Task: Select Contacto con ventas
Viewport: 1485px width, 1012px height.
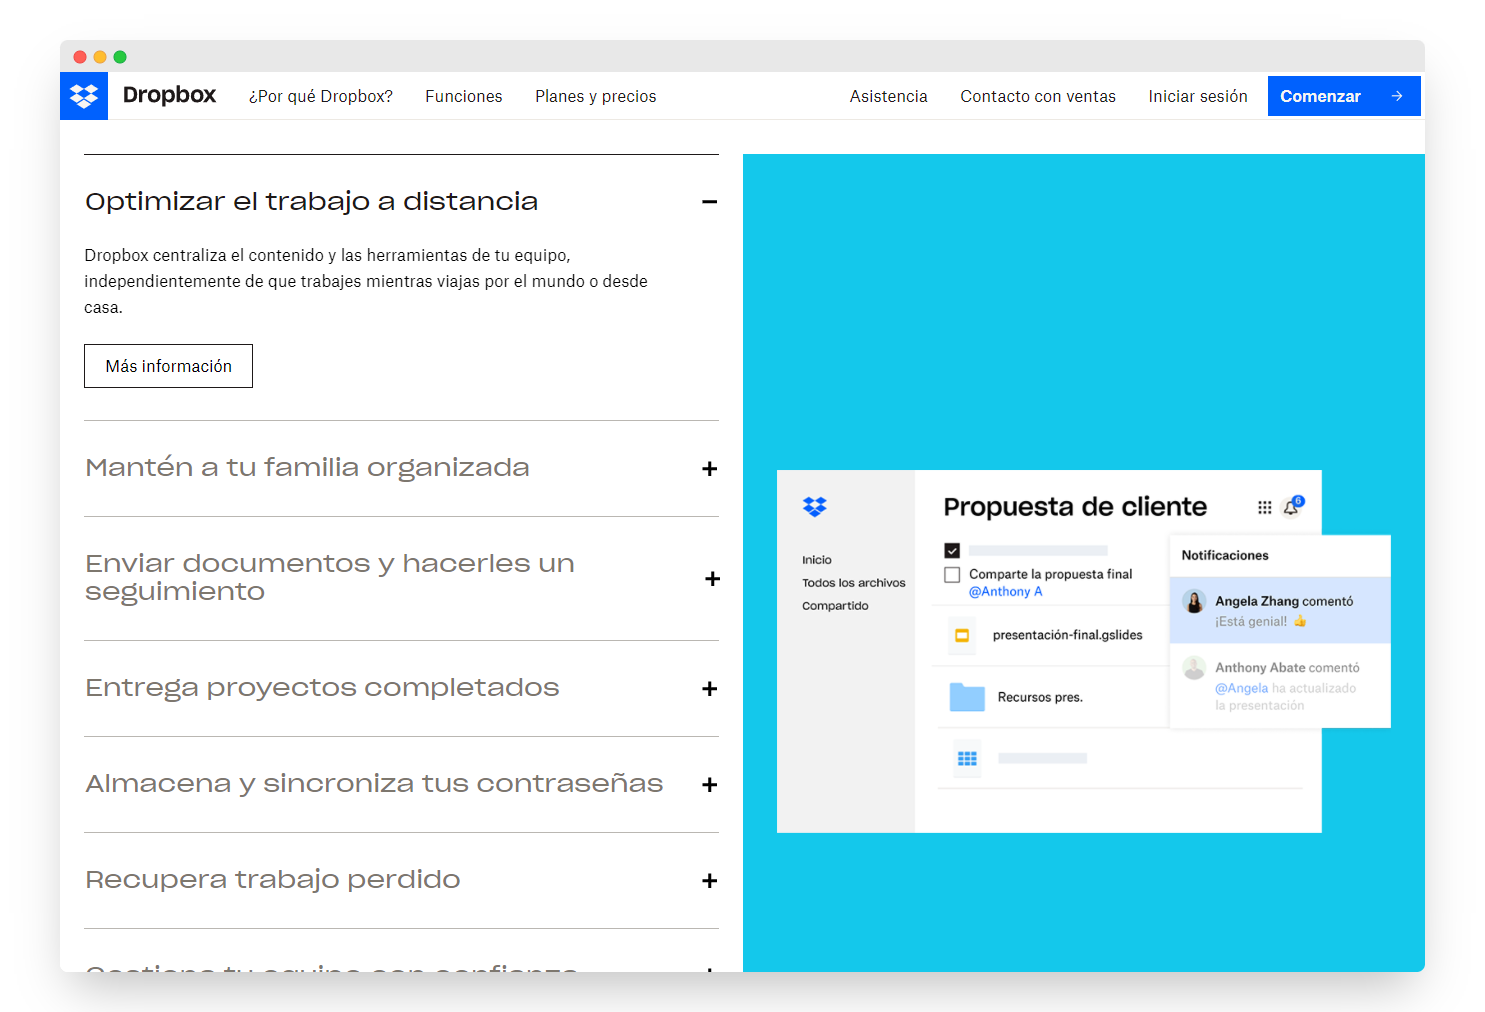Action: click(1038, 96)
